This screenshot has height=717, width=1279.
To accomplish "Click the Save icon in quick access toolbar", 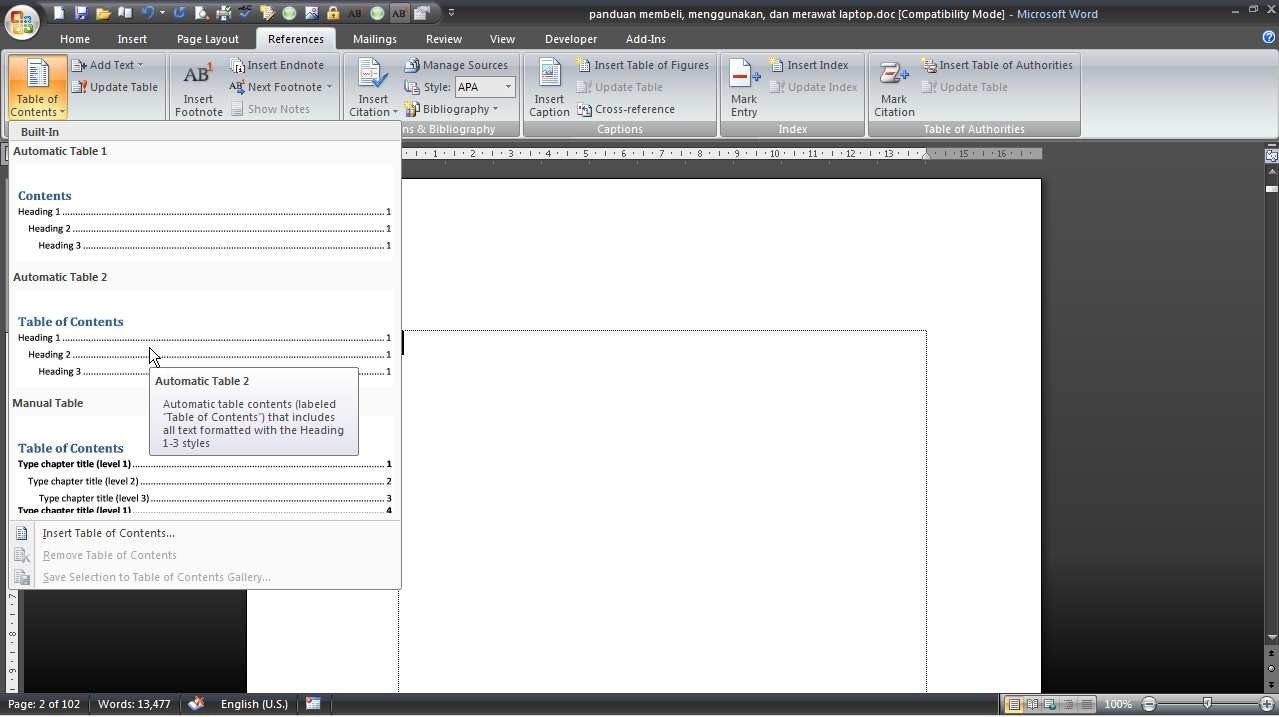I will click(81, 13).
